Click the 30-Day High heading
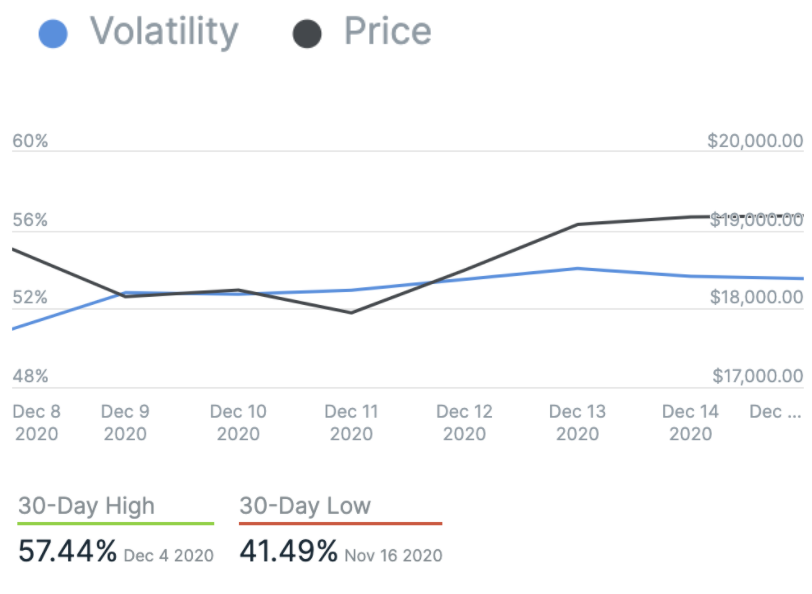 [86, 506]
